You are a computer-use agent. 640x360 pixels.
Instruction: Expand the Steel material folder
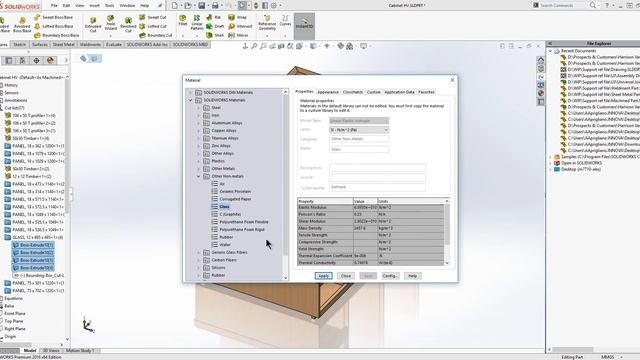[x=199, y=108]
